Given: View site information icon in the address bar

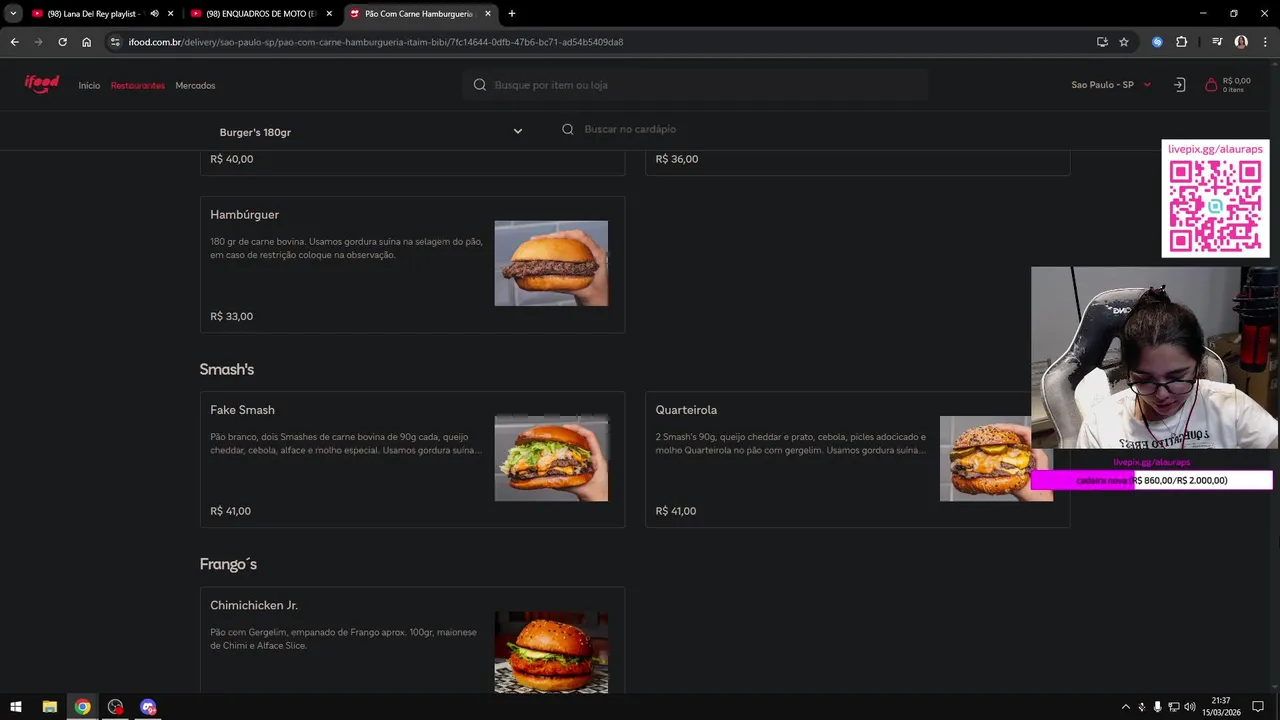Looking at the screenshot, I should 115,42.
